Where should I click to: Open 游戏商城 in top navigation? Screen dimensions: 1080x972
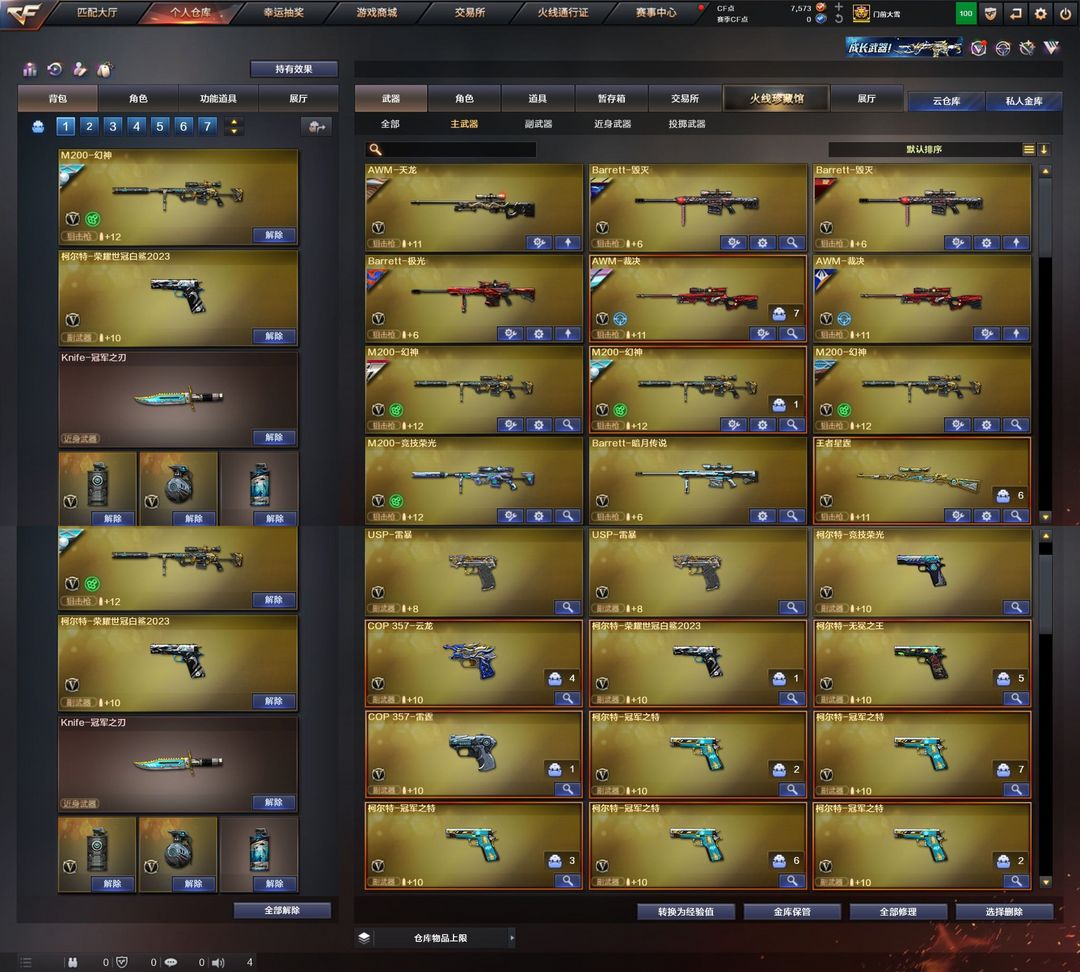coord(377,12)
